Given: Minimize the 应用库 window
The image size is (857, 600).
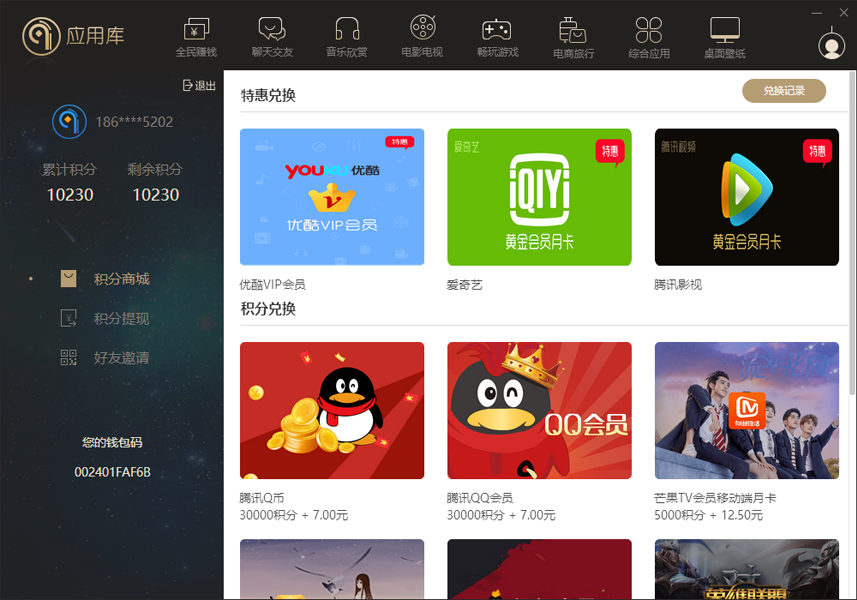Looking at the screenshot, I should pos(817,13).
